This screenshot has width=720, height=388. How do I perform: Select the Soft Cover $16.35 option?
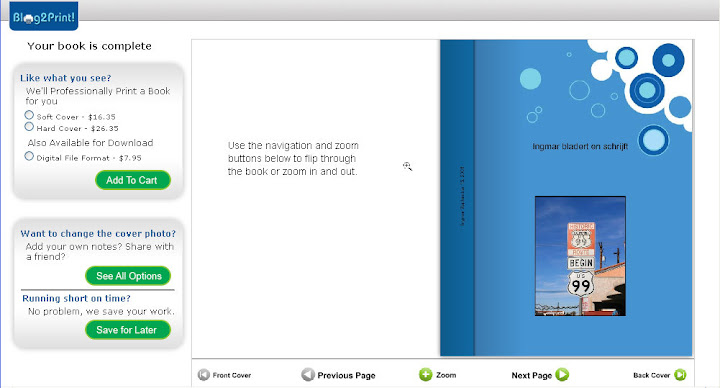click(x=29, y=115)
